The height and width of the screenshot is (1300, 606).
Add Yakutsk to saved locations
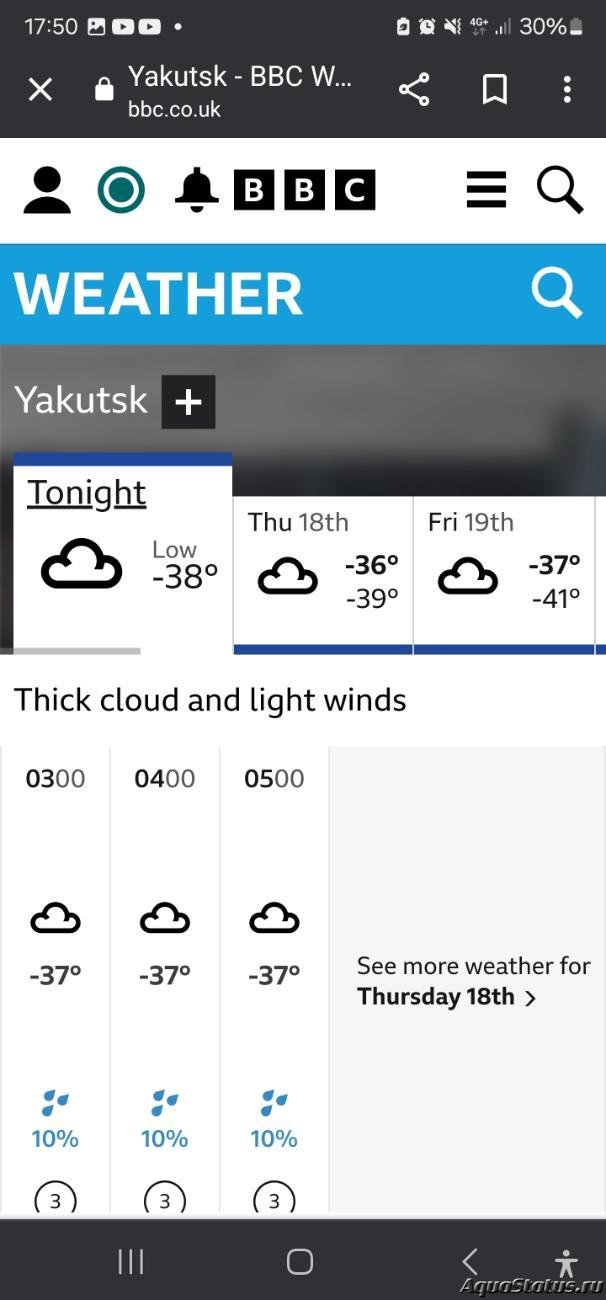tap(188, 402)
